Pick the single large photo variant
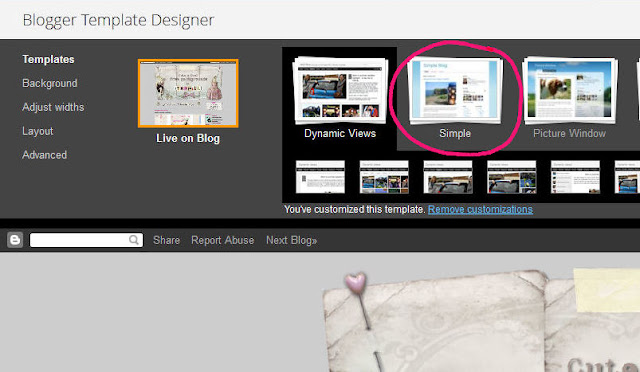 pos(448,176)
